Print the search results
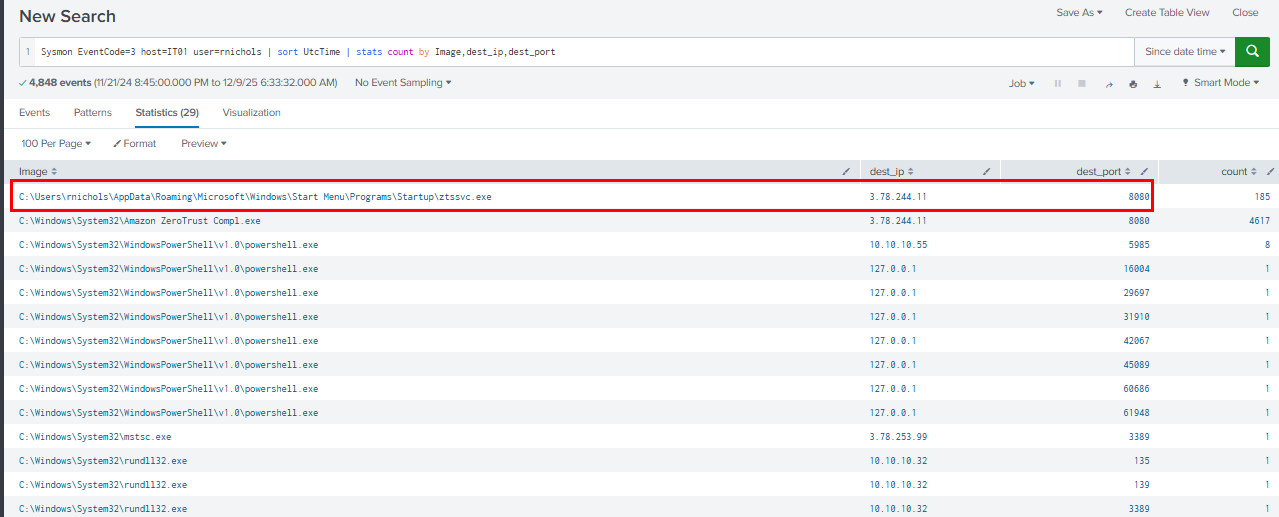1279x517 pixels. click(x=1133, y=84)
